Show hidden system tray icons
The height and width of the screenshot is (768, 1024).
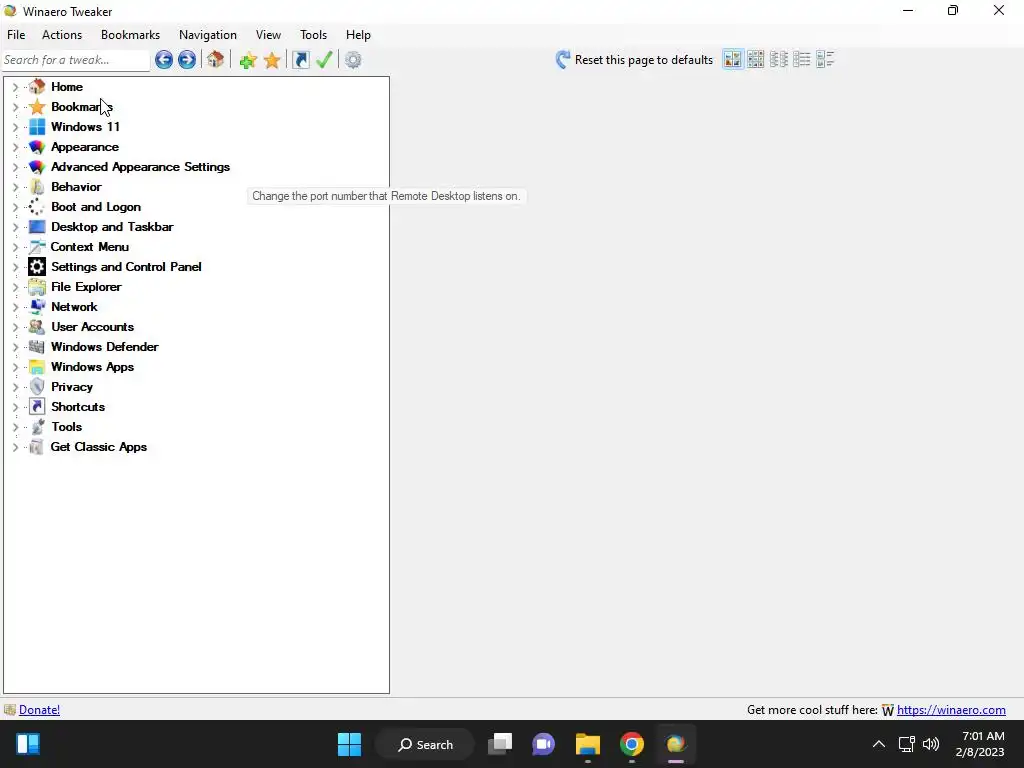coord(879,744)
